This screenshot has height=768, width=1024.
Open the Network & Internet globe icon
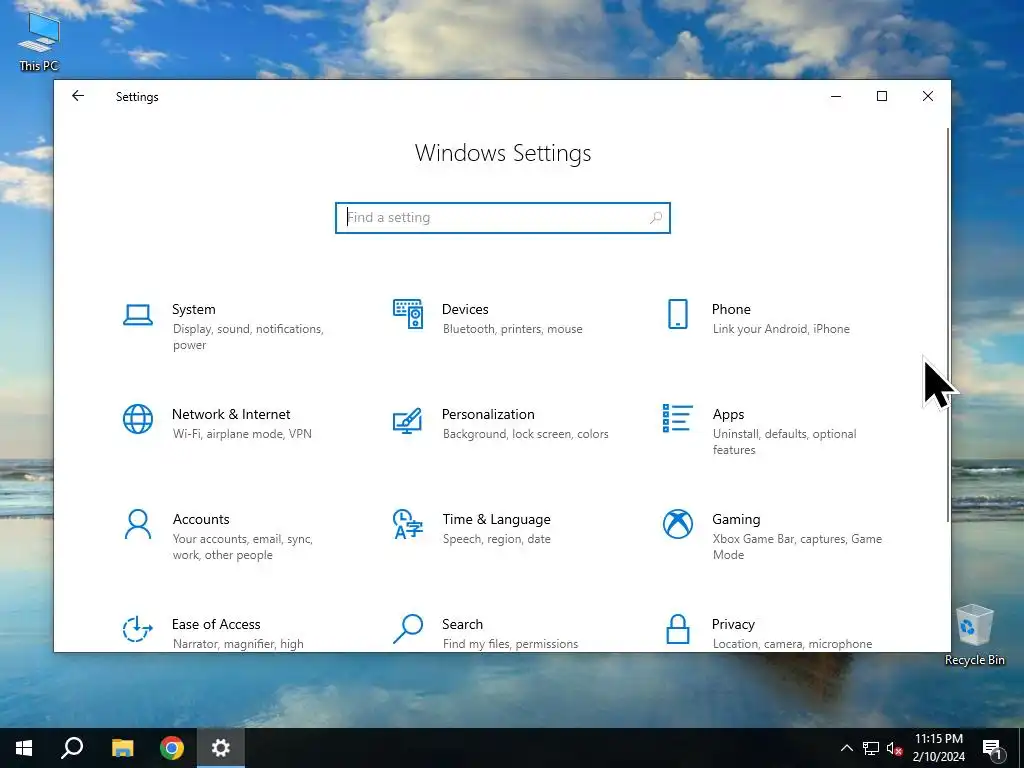(x=138, y=419)
